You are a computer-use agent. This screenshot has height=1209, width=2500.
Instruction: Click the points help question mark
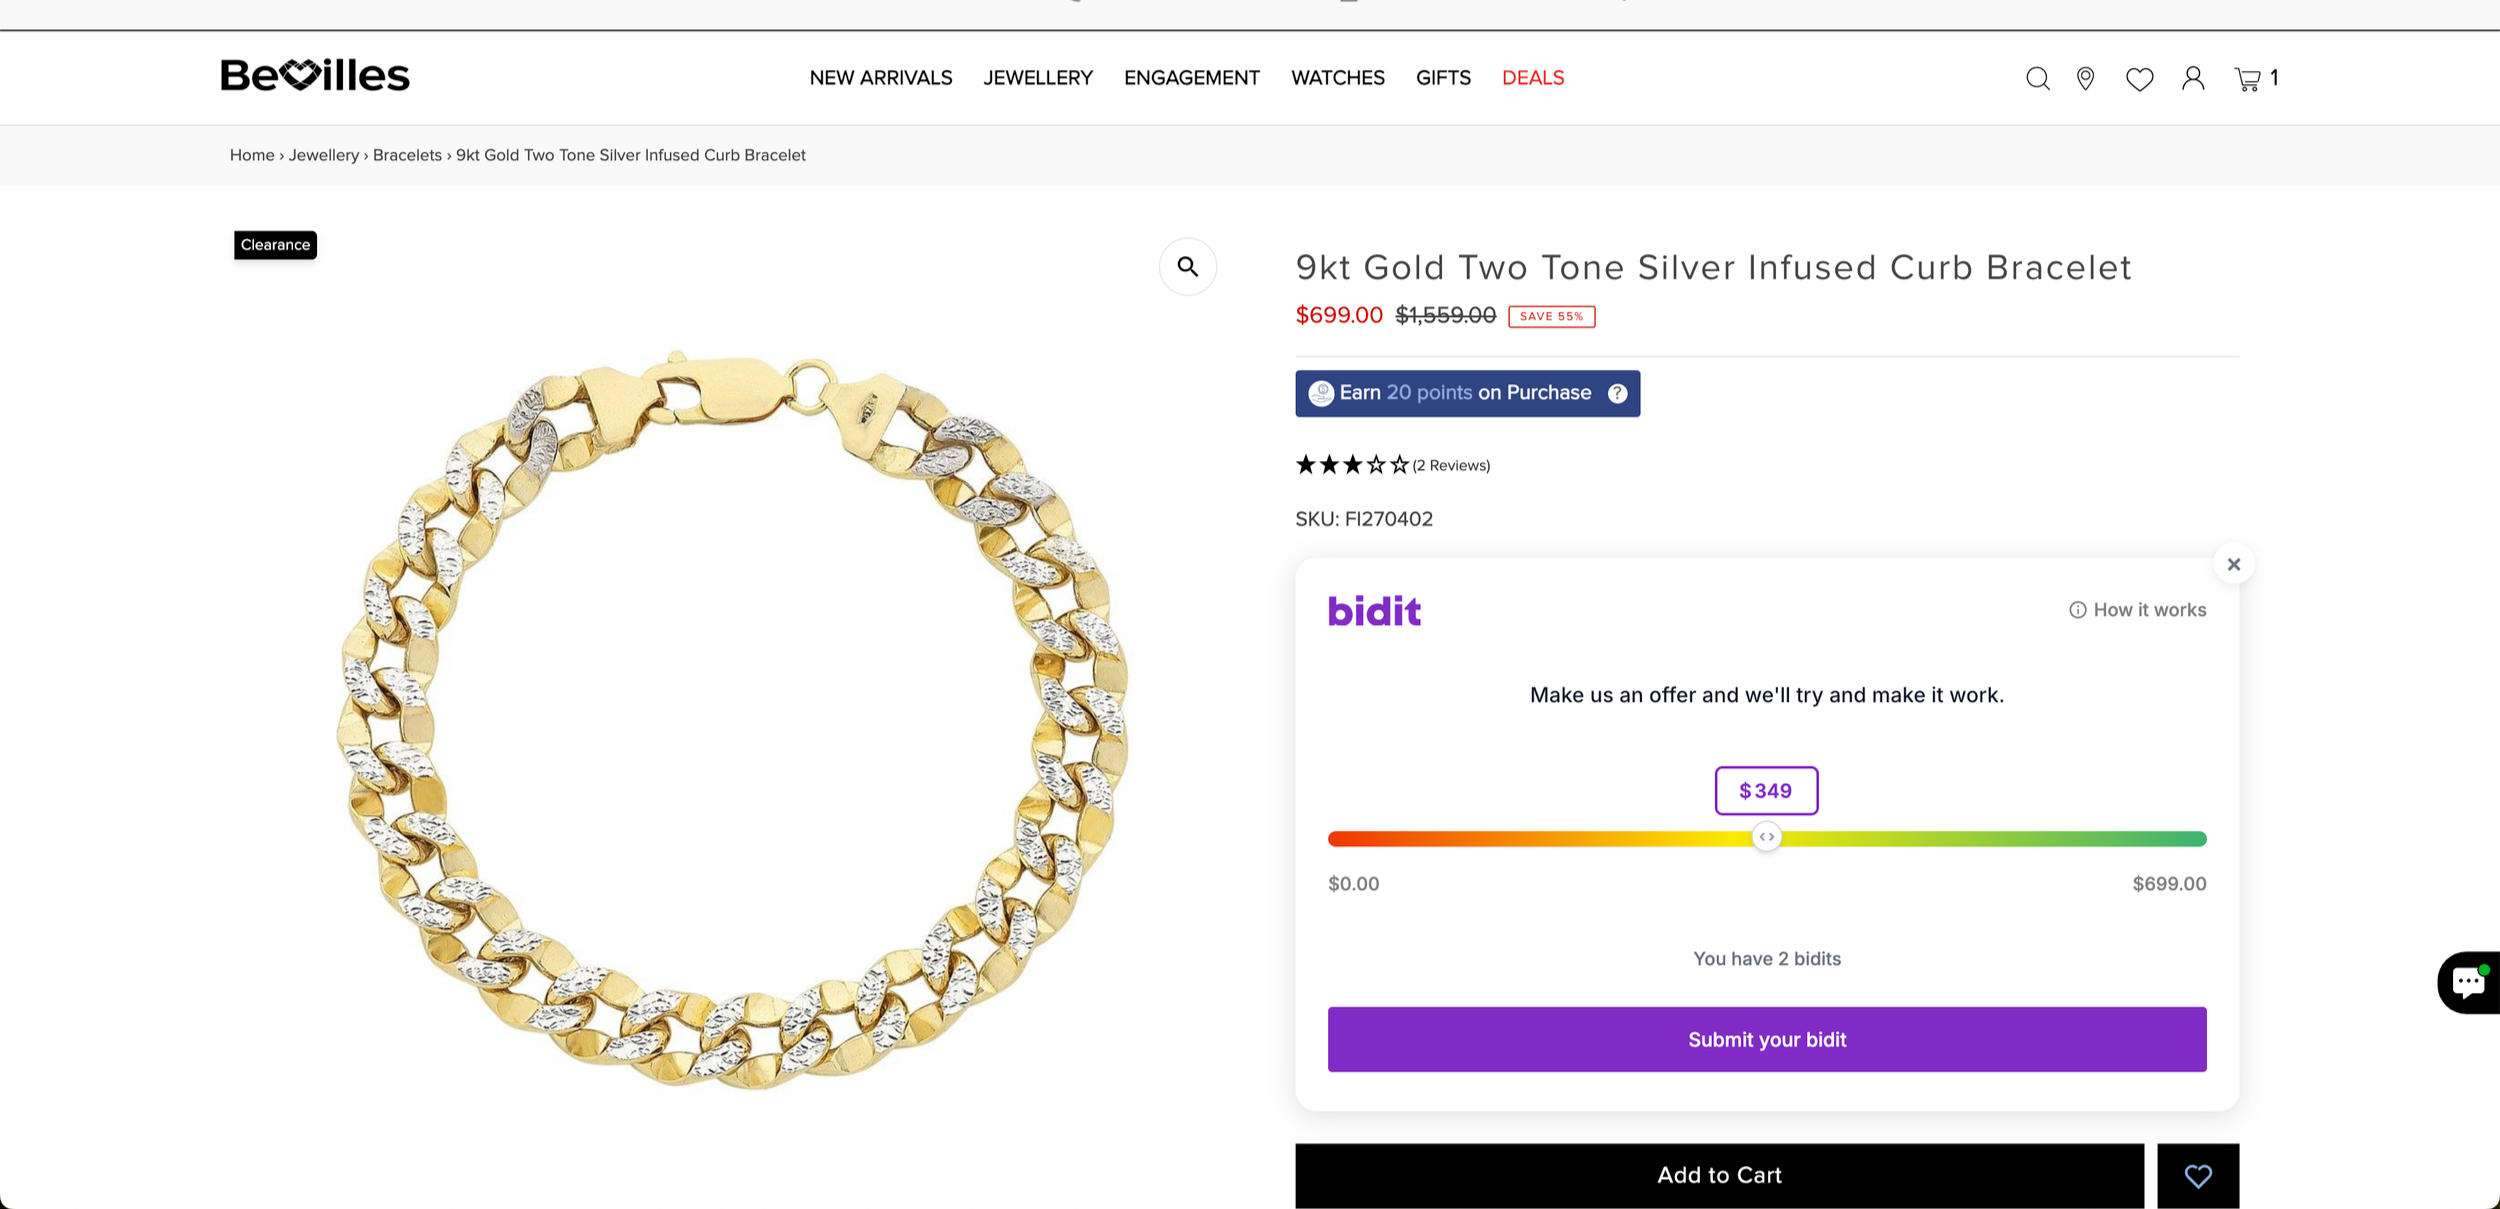click(x=1617, y=393)
